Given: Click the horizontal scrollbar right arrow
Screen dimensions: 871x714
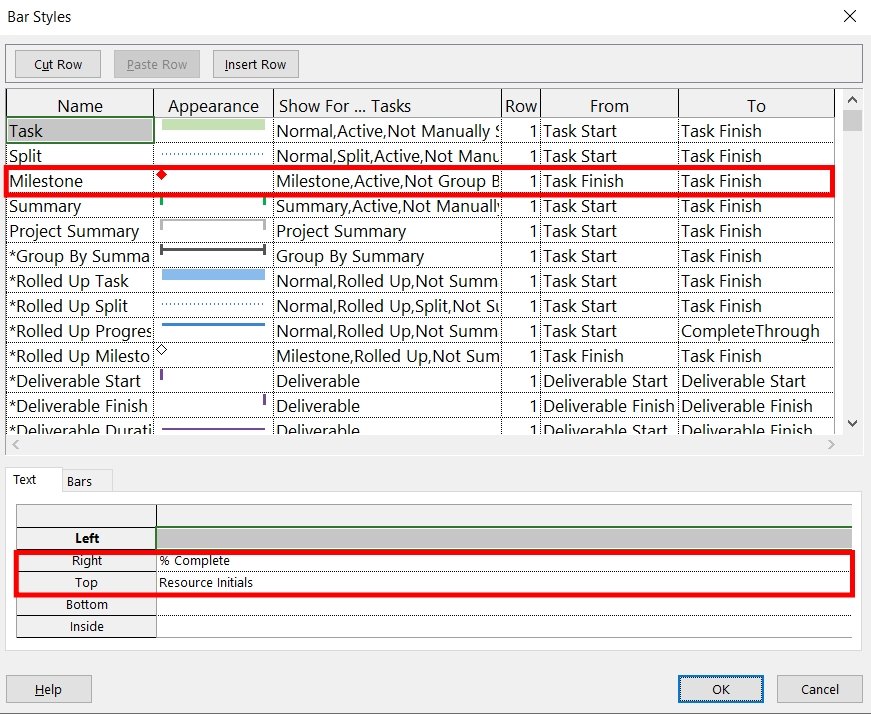Looking at the screenshot, I should click(x=831, y=444).
